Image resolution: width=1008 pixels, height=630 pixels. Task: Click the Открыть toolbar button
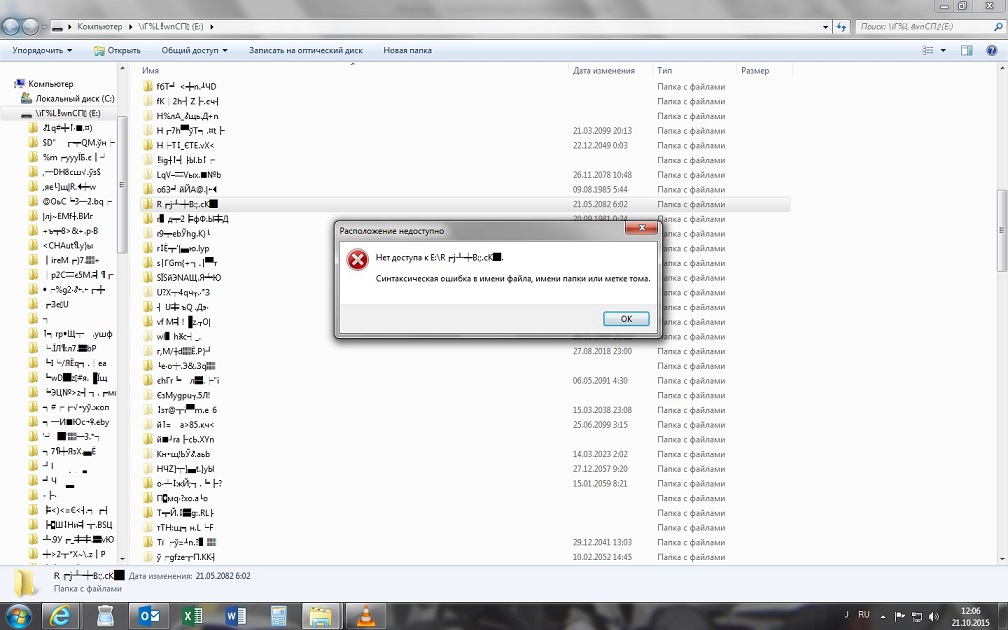[118, 50]
